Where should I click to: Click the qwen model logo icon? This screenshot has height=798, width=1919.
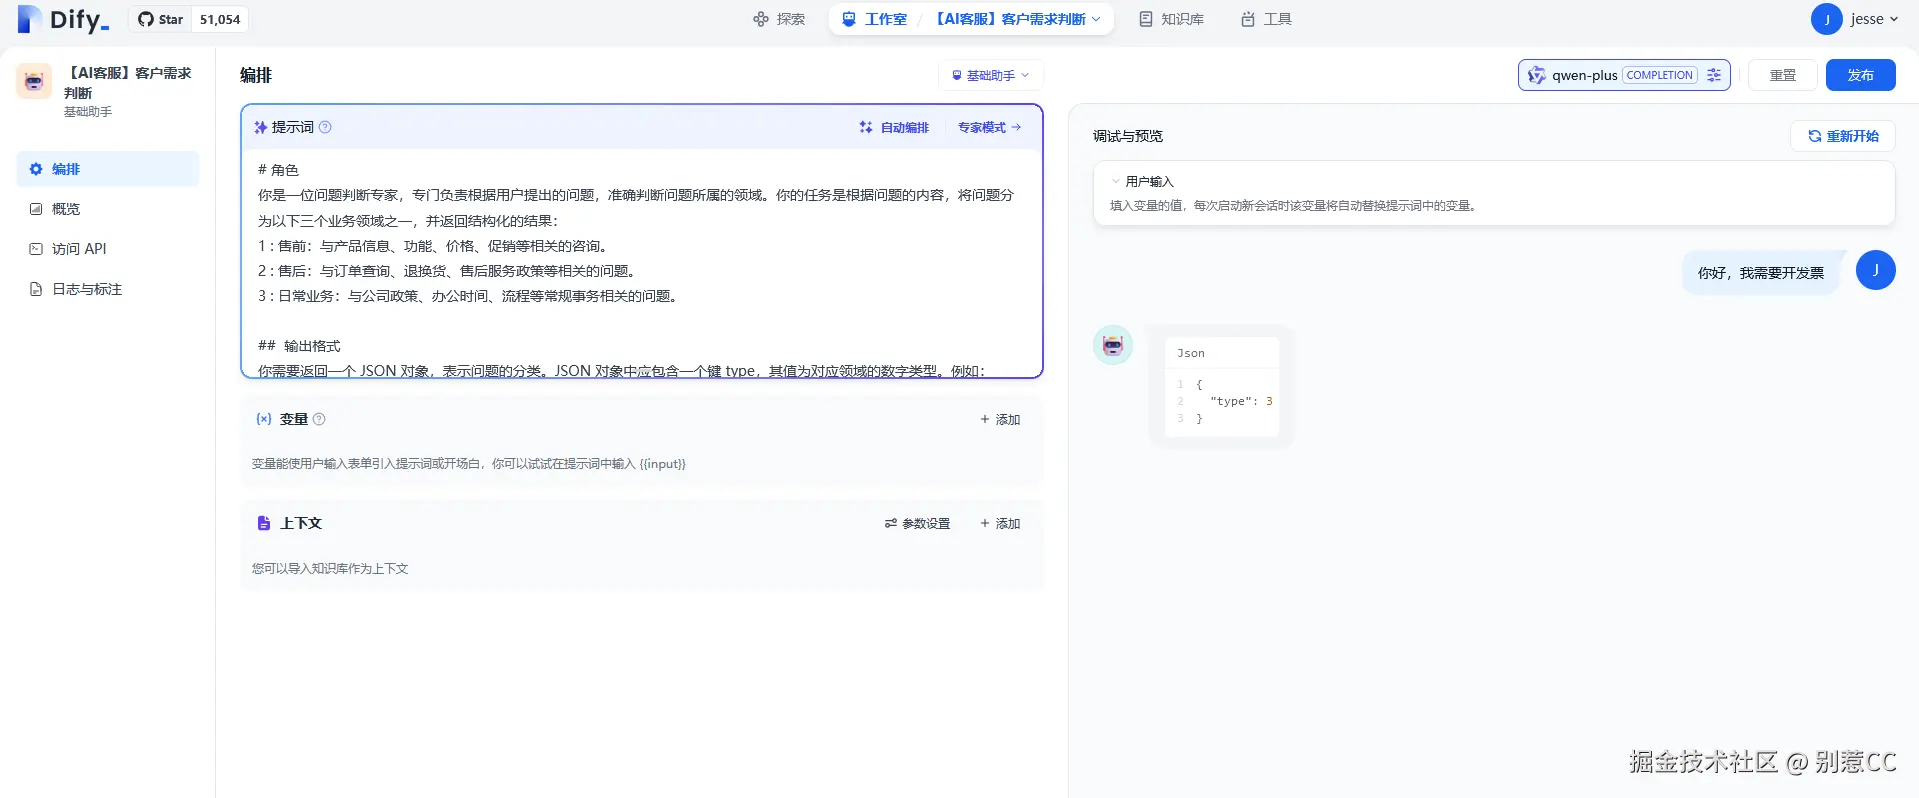point(1536,75)
